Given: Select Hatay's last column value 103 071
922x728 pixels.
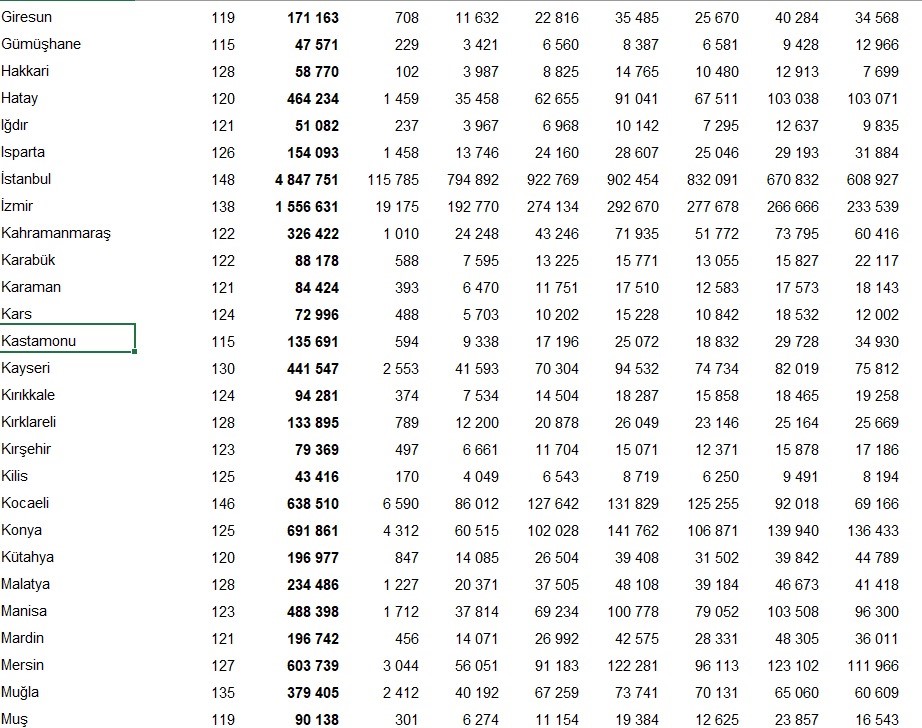Looking at the screenshot, I should [871, 99].
